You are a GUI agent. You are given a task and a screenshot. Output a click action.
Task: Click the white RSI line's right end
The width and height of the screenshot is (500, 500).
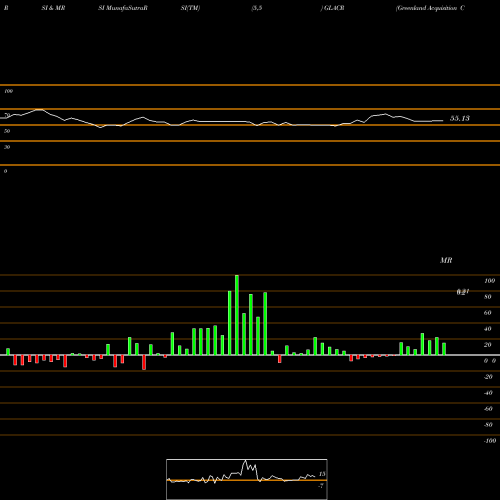(443, 121)
